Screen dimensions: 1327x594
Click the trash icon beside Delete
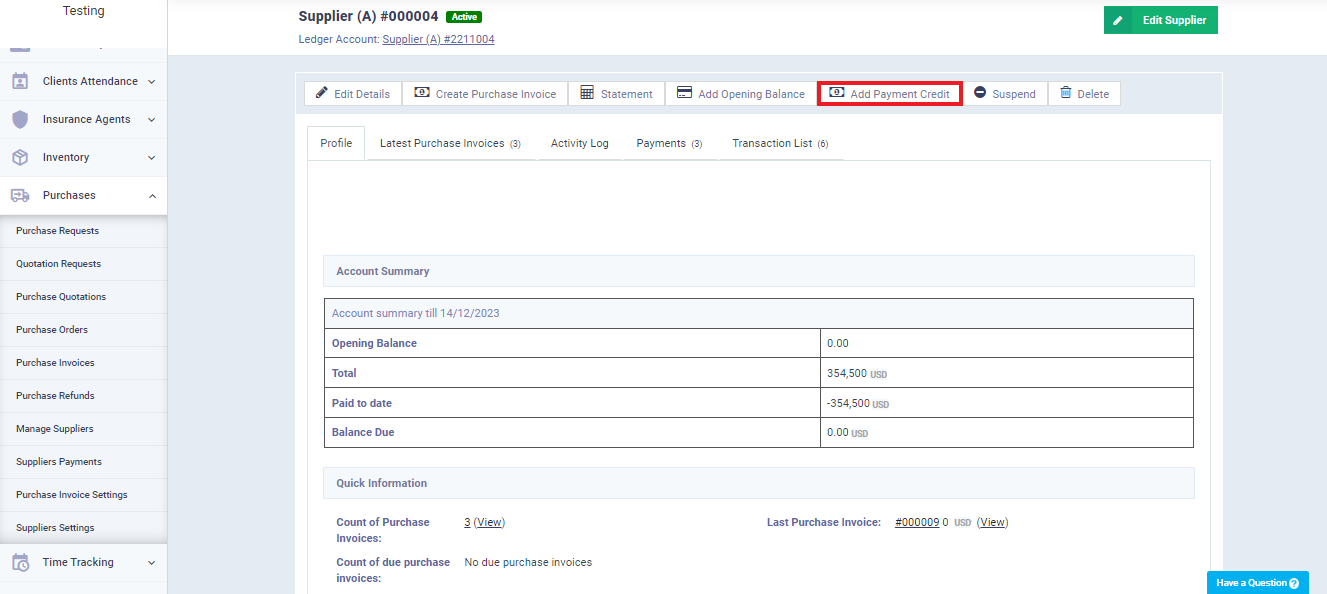(1066, 93)
